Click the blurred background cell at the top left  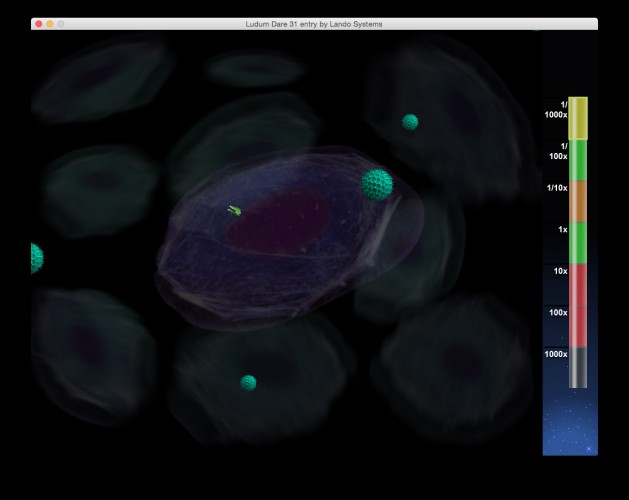tap(102, 79)
